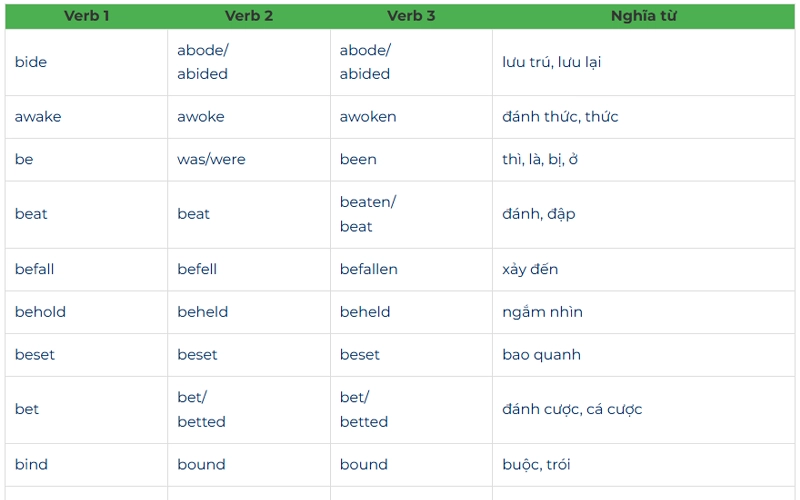Select the meaning 'đánh cược, cá cược'
800x500 pixels.
572,409
